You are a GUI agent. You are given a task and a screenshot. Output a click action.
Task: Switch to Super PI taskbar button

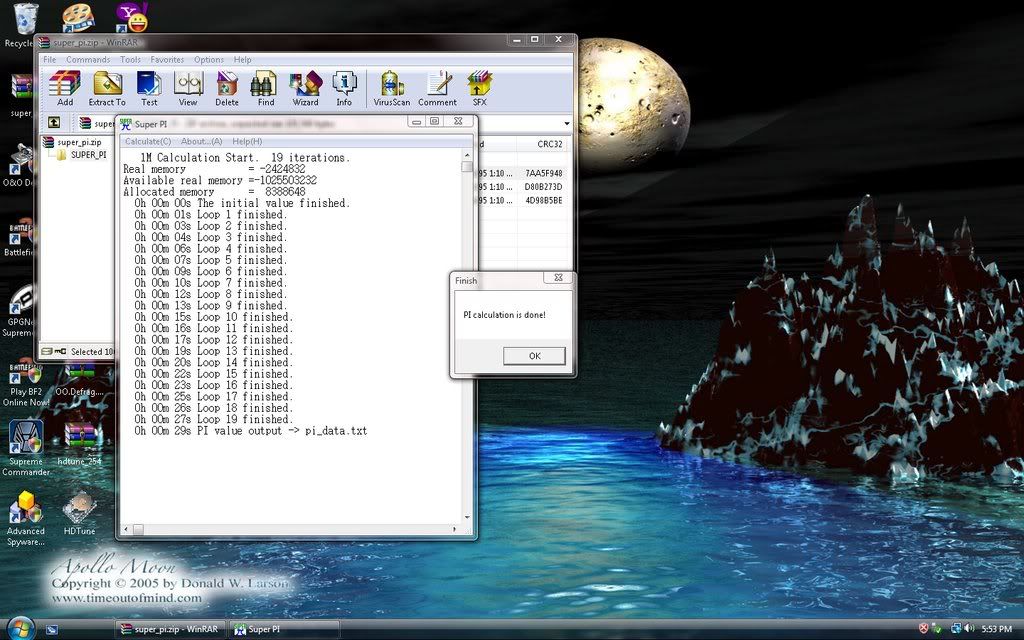283,630
